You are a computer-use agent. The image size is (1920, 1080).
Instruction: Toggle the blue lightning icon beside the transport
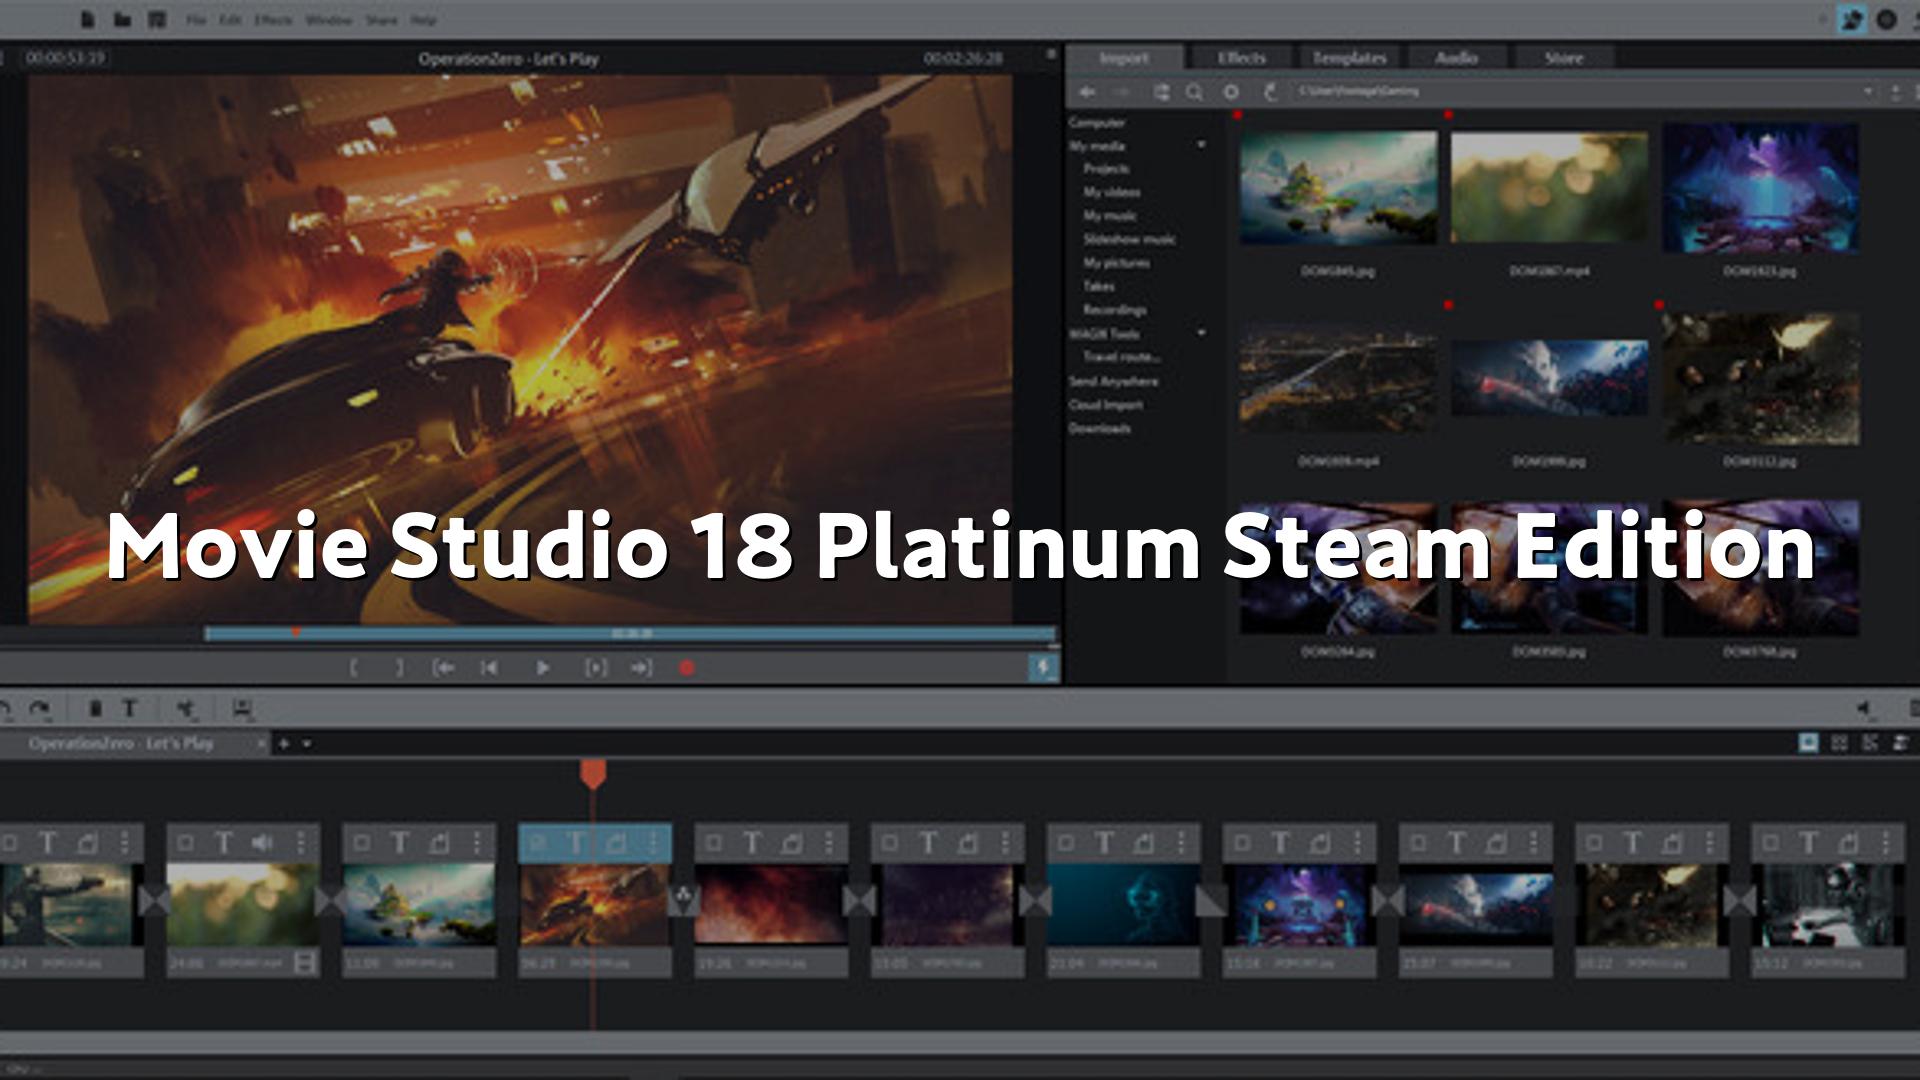1043,668
